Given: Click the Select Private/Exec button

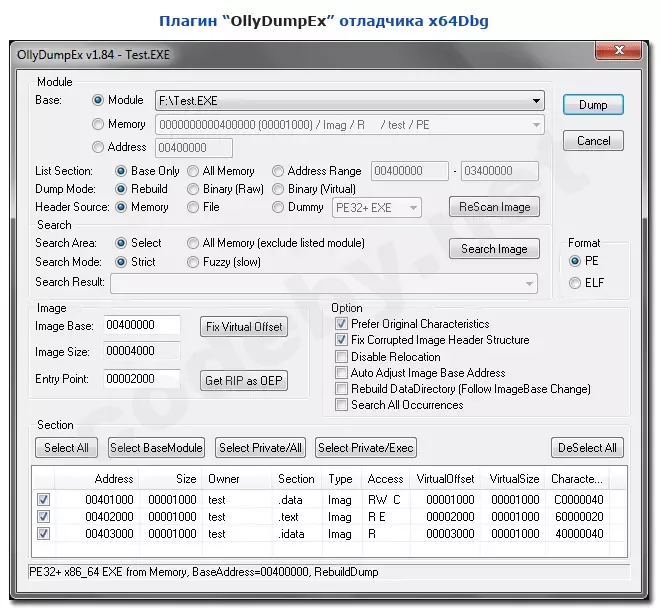Looking at the screenshot, I should click(x=366, y=448).
